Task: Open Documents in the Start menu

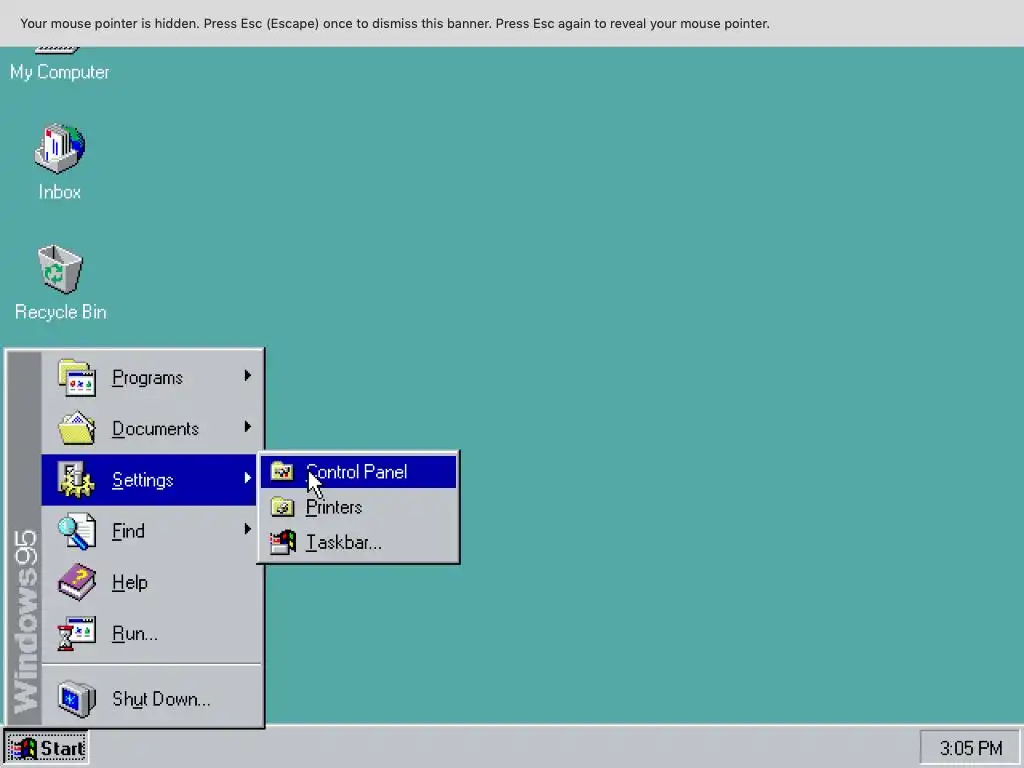Action: tap(151, 428)
